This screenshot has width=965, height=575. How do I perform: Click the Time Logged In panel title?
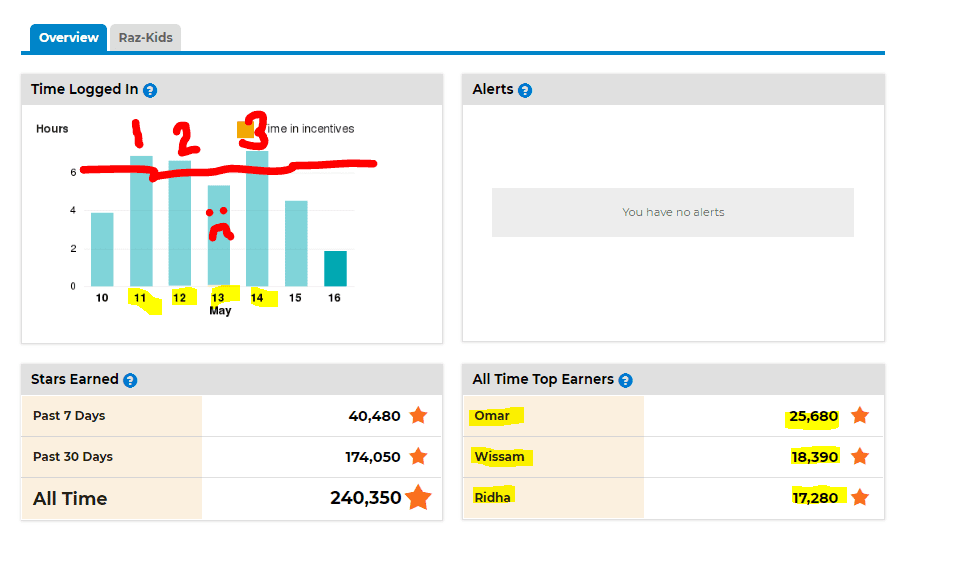click(x=85, y=89)
